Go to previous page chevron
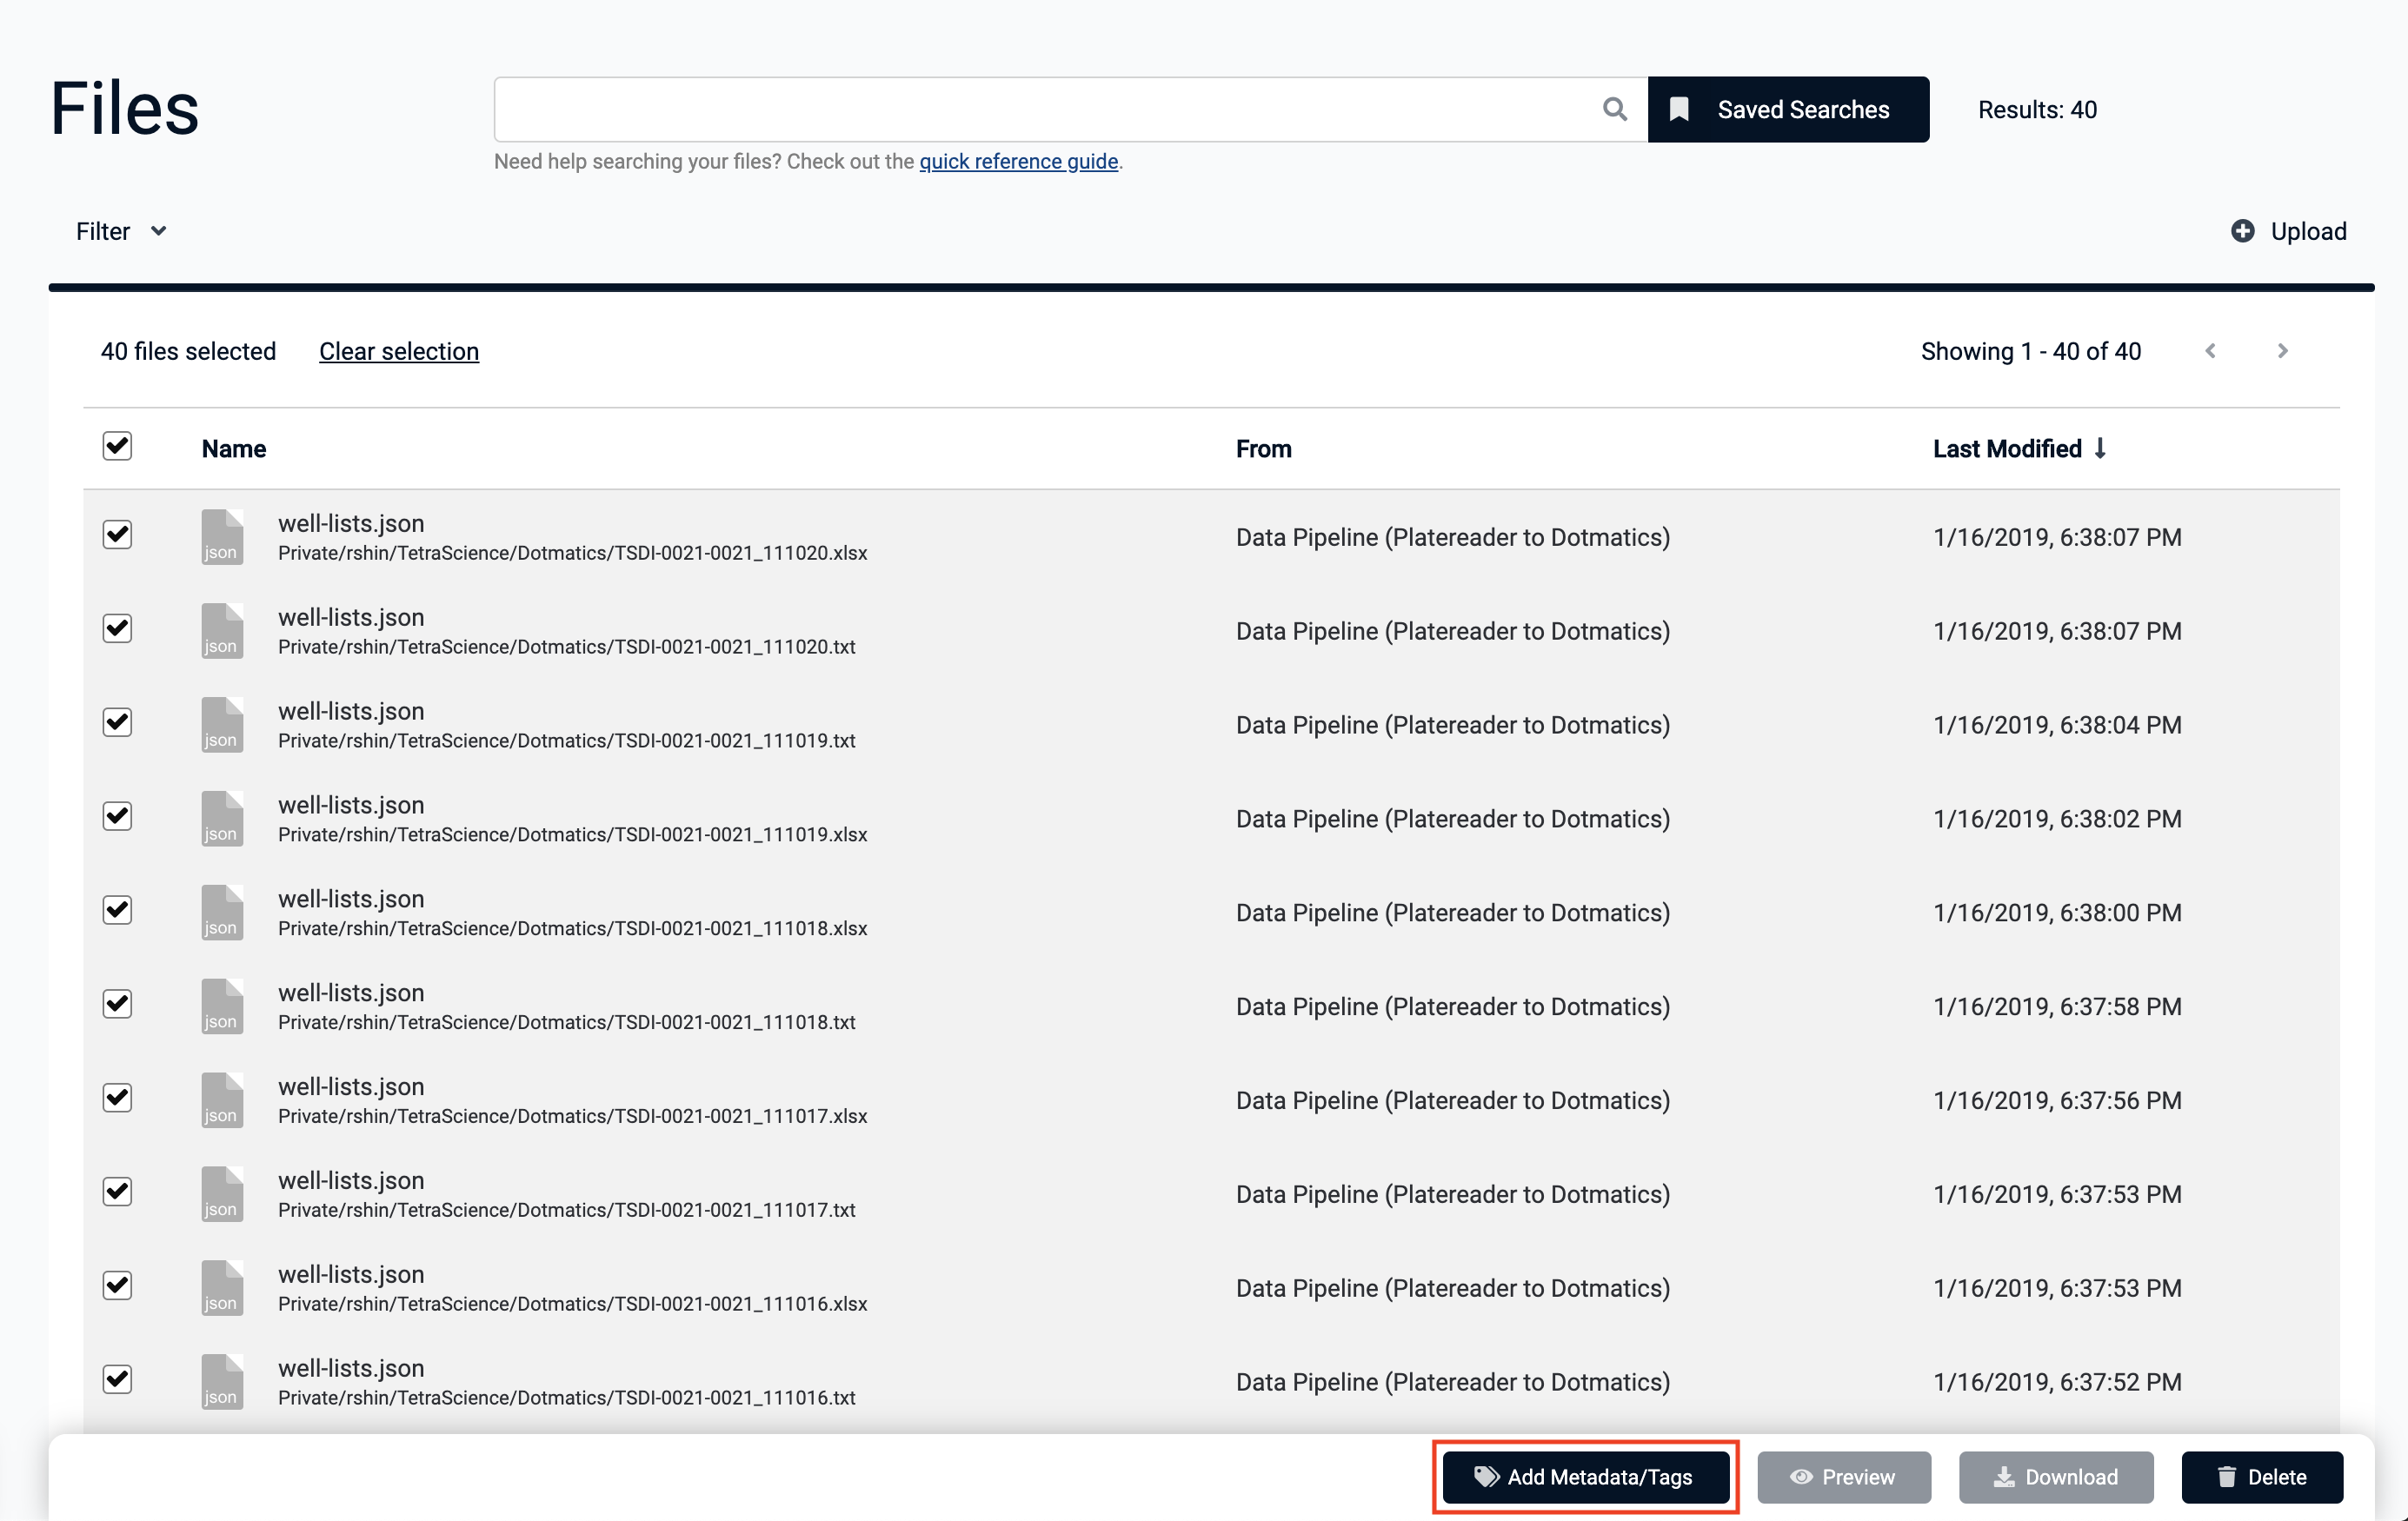 point(2211,351)
